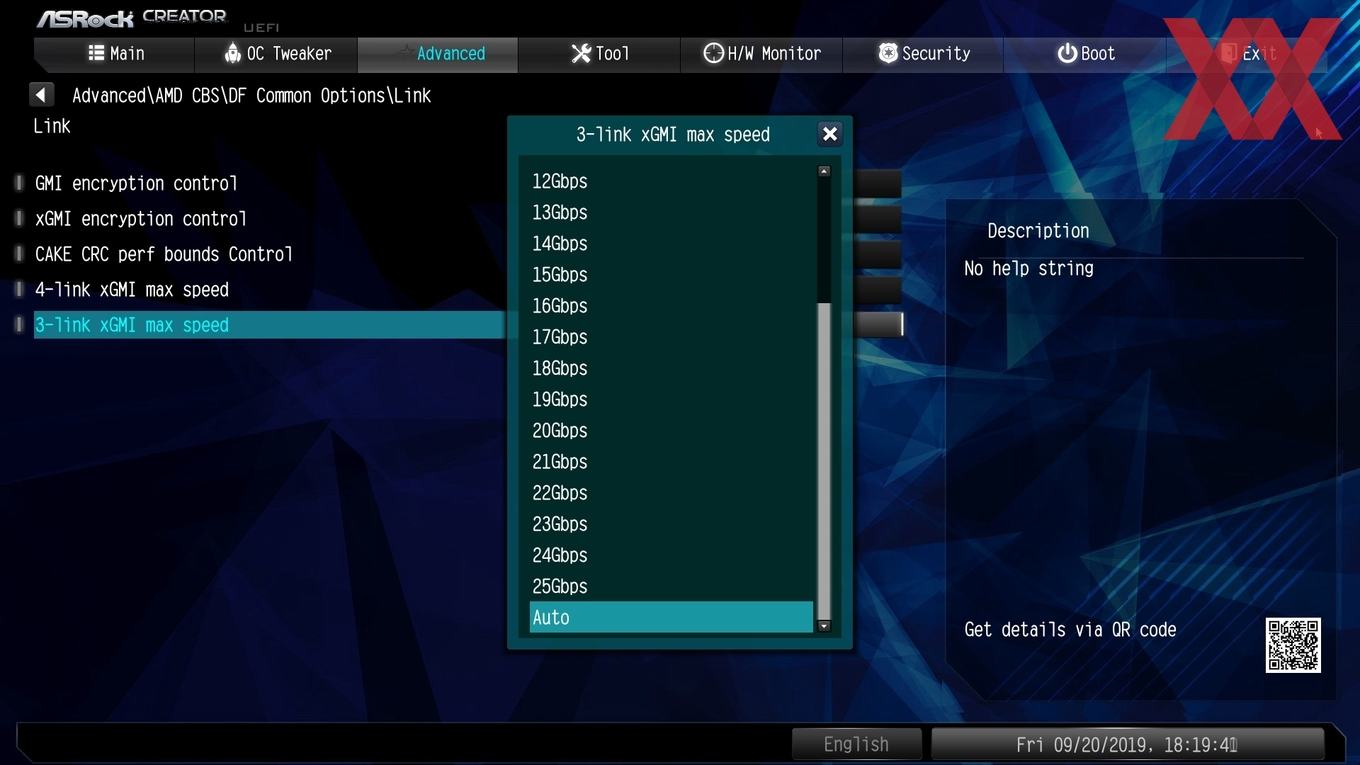The width and height of the screenshot is (1360, 765).
Task: Open the 3-link xGMI value dropdown
Action: click(878, 324)
